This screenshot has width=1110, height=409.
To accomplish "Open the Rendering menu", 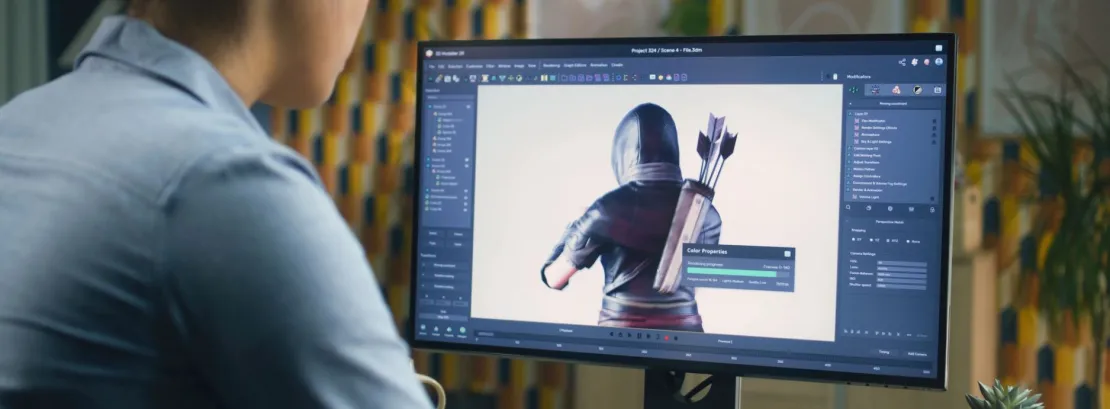I will pos(551,65).
